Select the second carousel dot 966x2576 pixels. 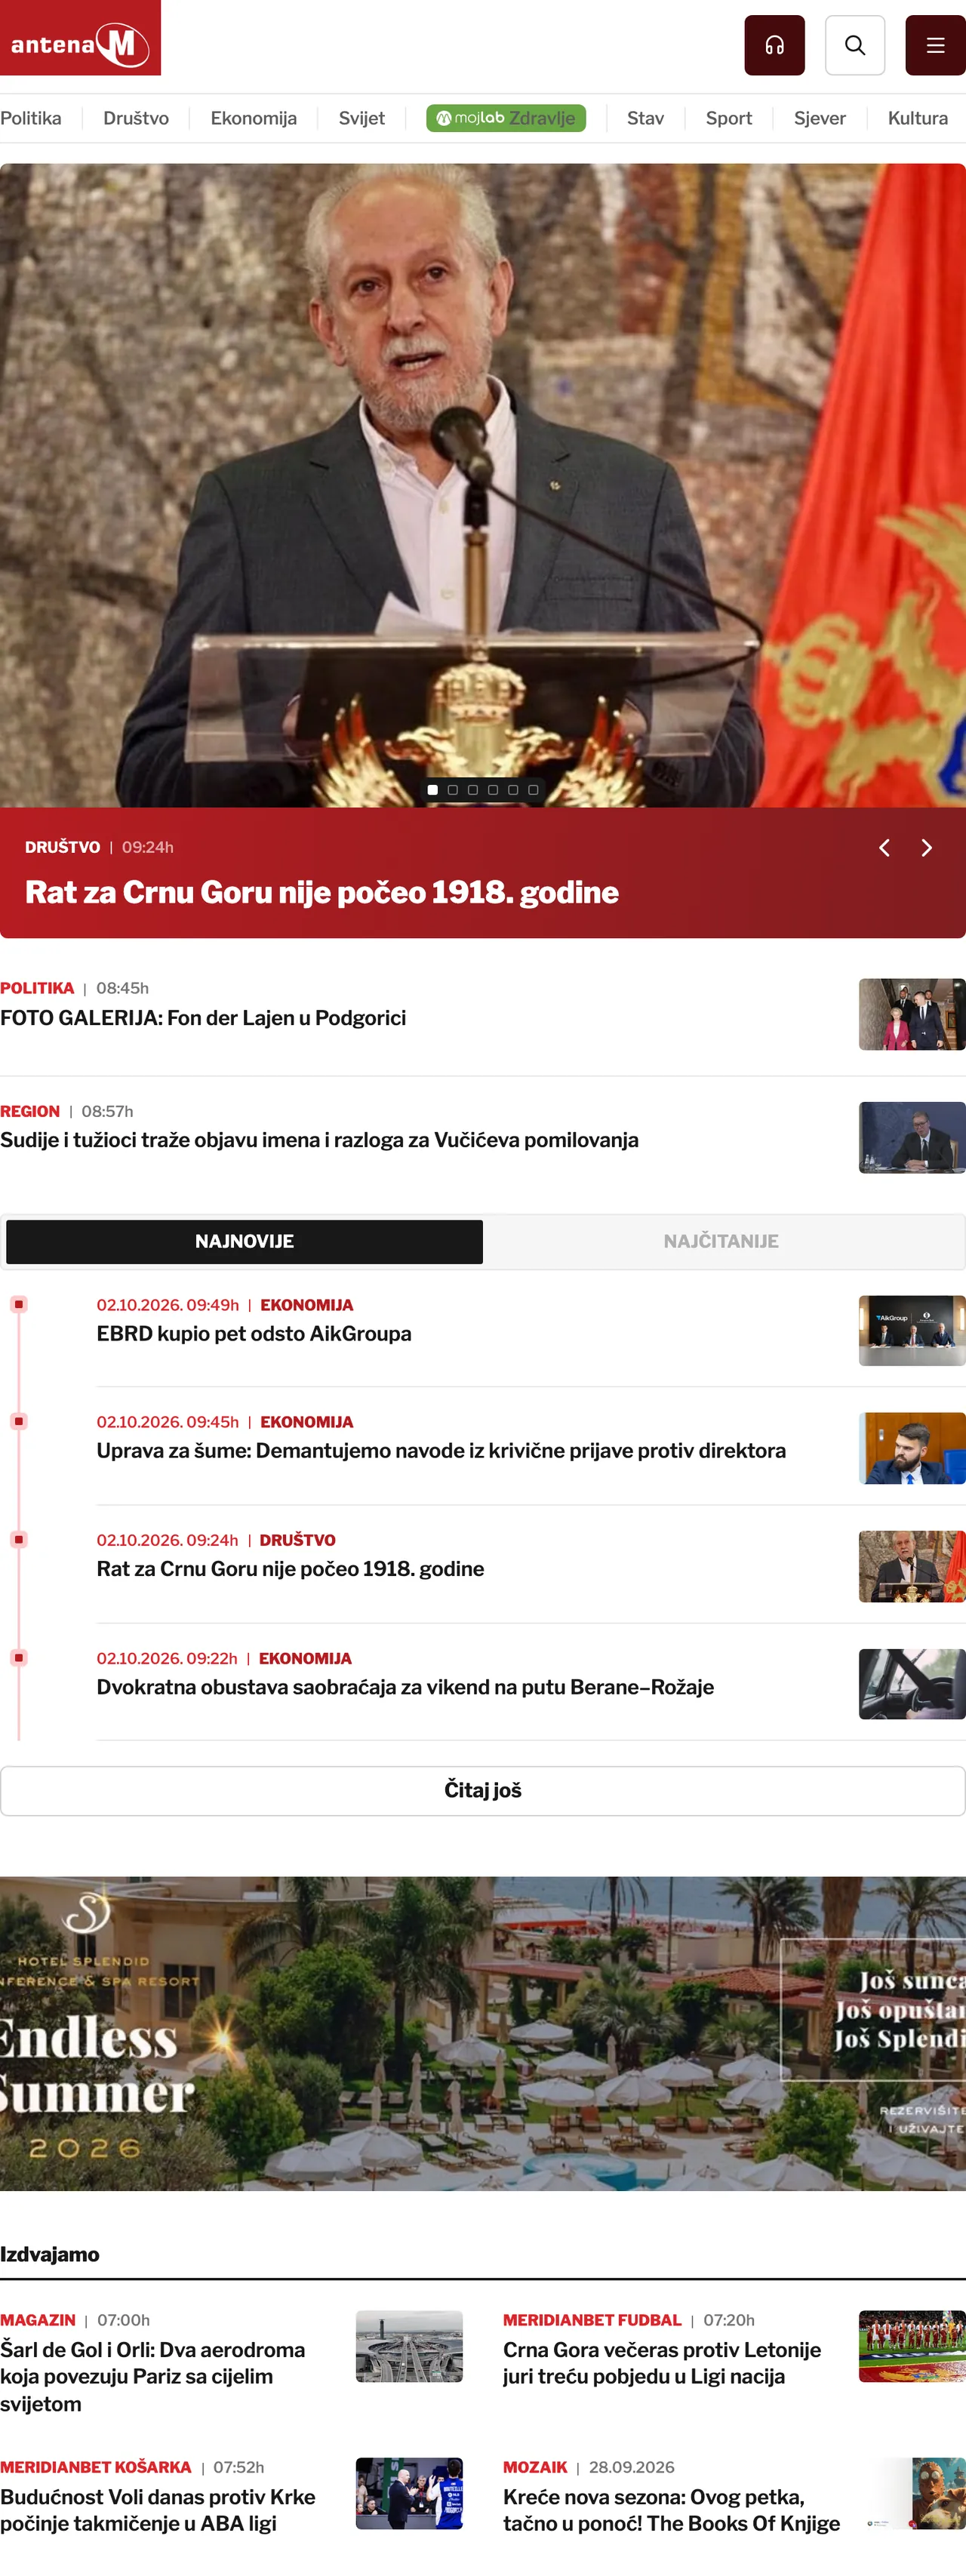(x=453, y=790)
